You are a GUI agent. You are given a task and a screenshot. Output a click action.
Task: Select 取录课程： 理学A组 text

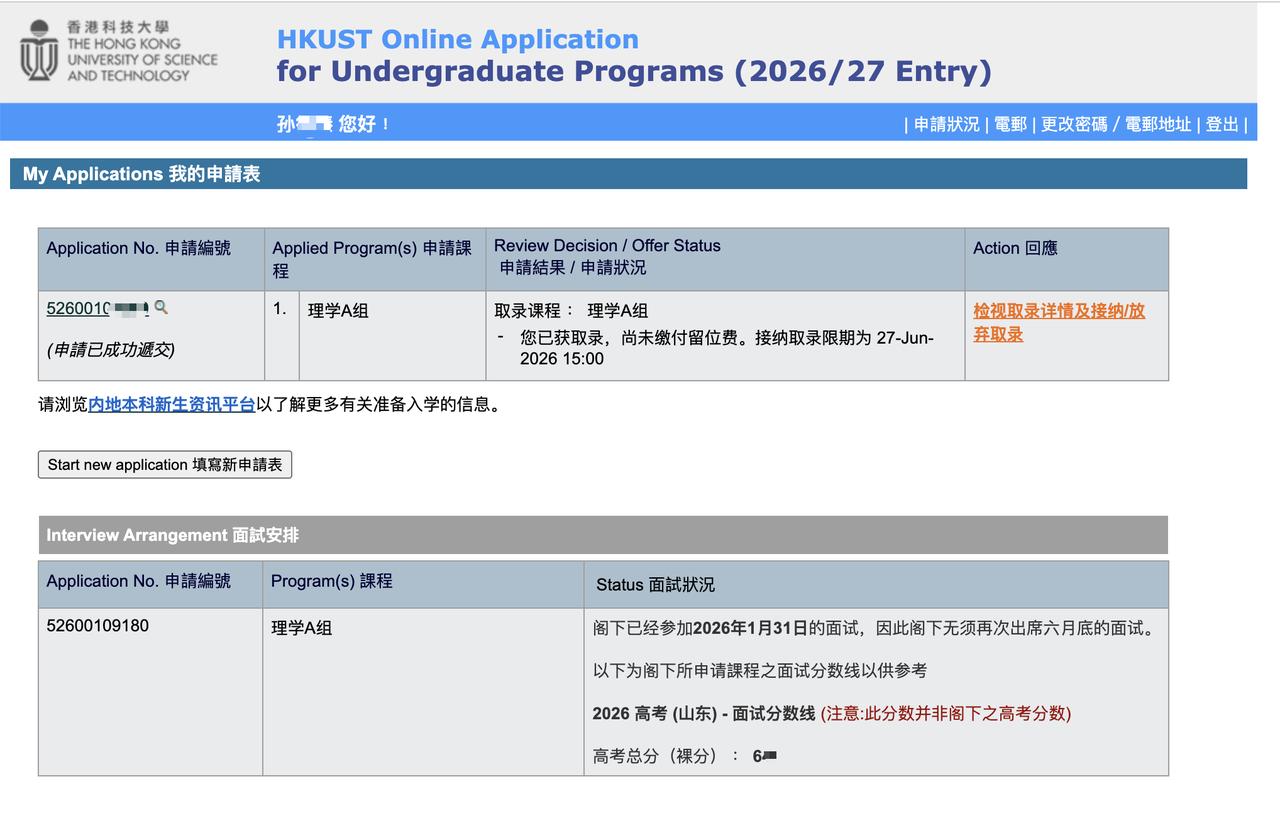point(571,311)
